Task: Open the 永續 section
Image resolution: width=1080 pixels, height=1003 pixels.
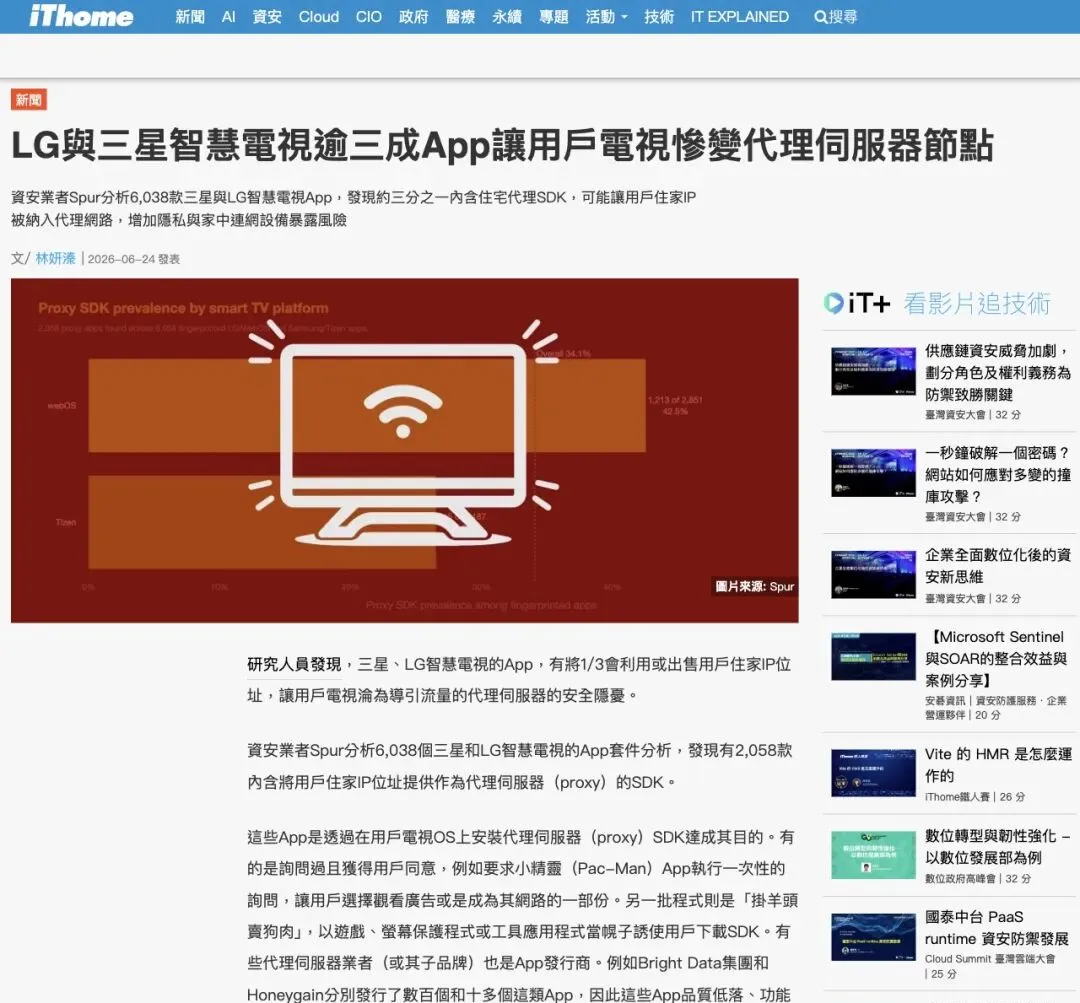Action: click(x=507, y=17)
